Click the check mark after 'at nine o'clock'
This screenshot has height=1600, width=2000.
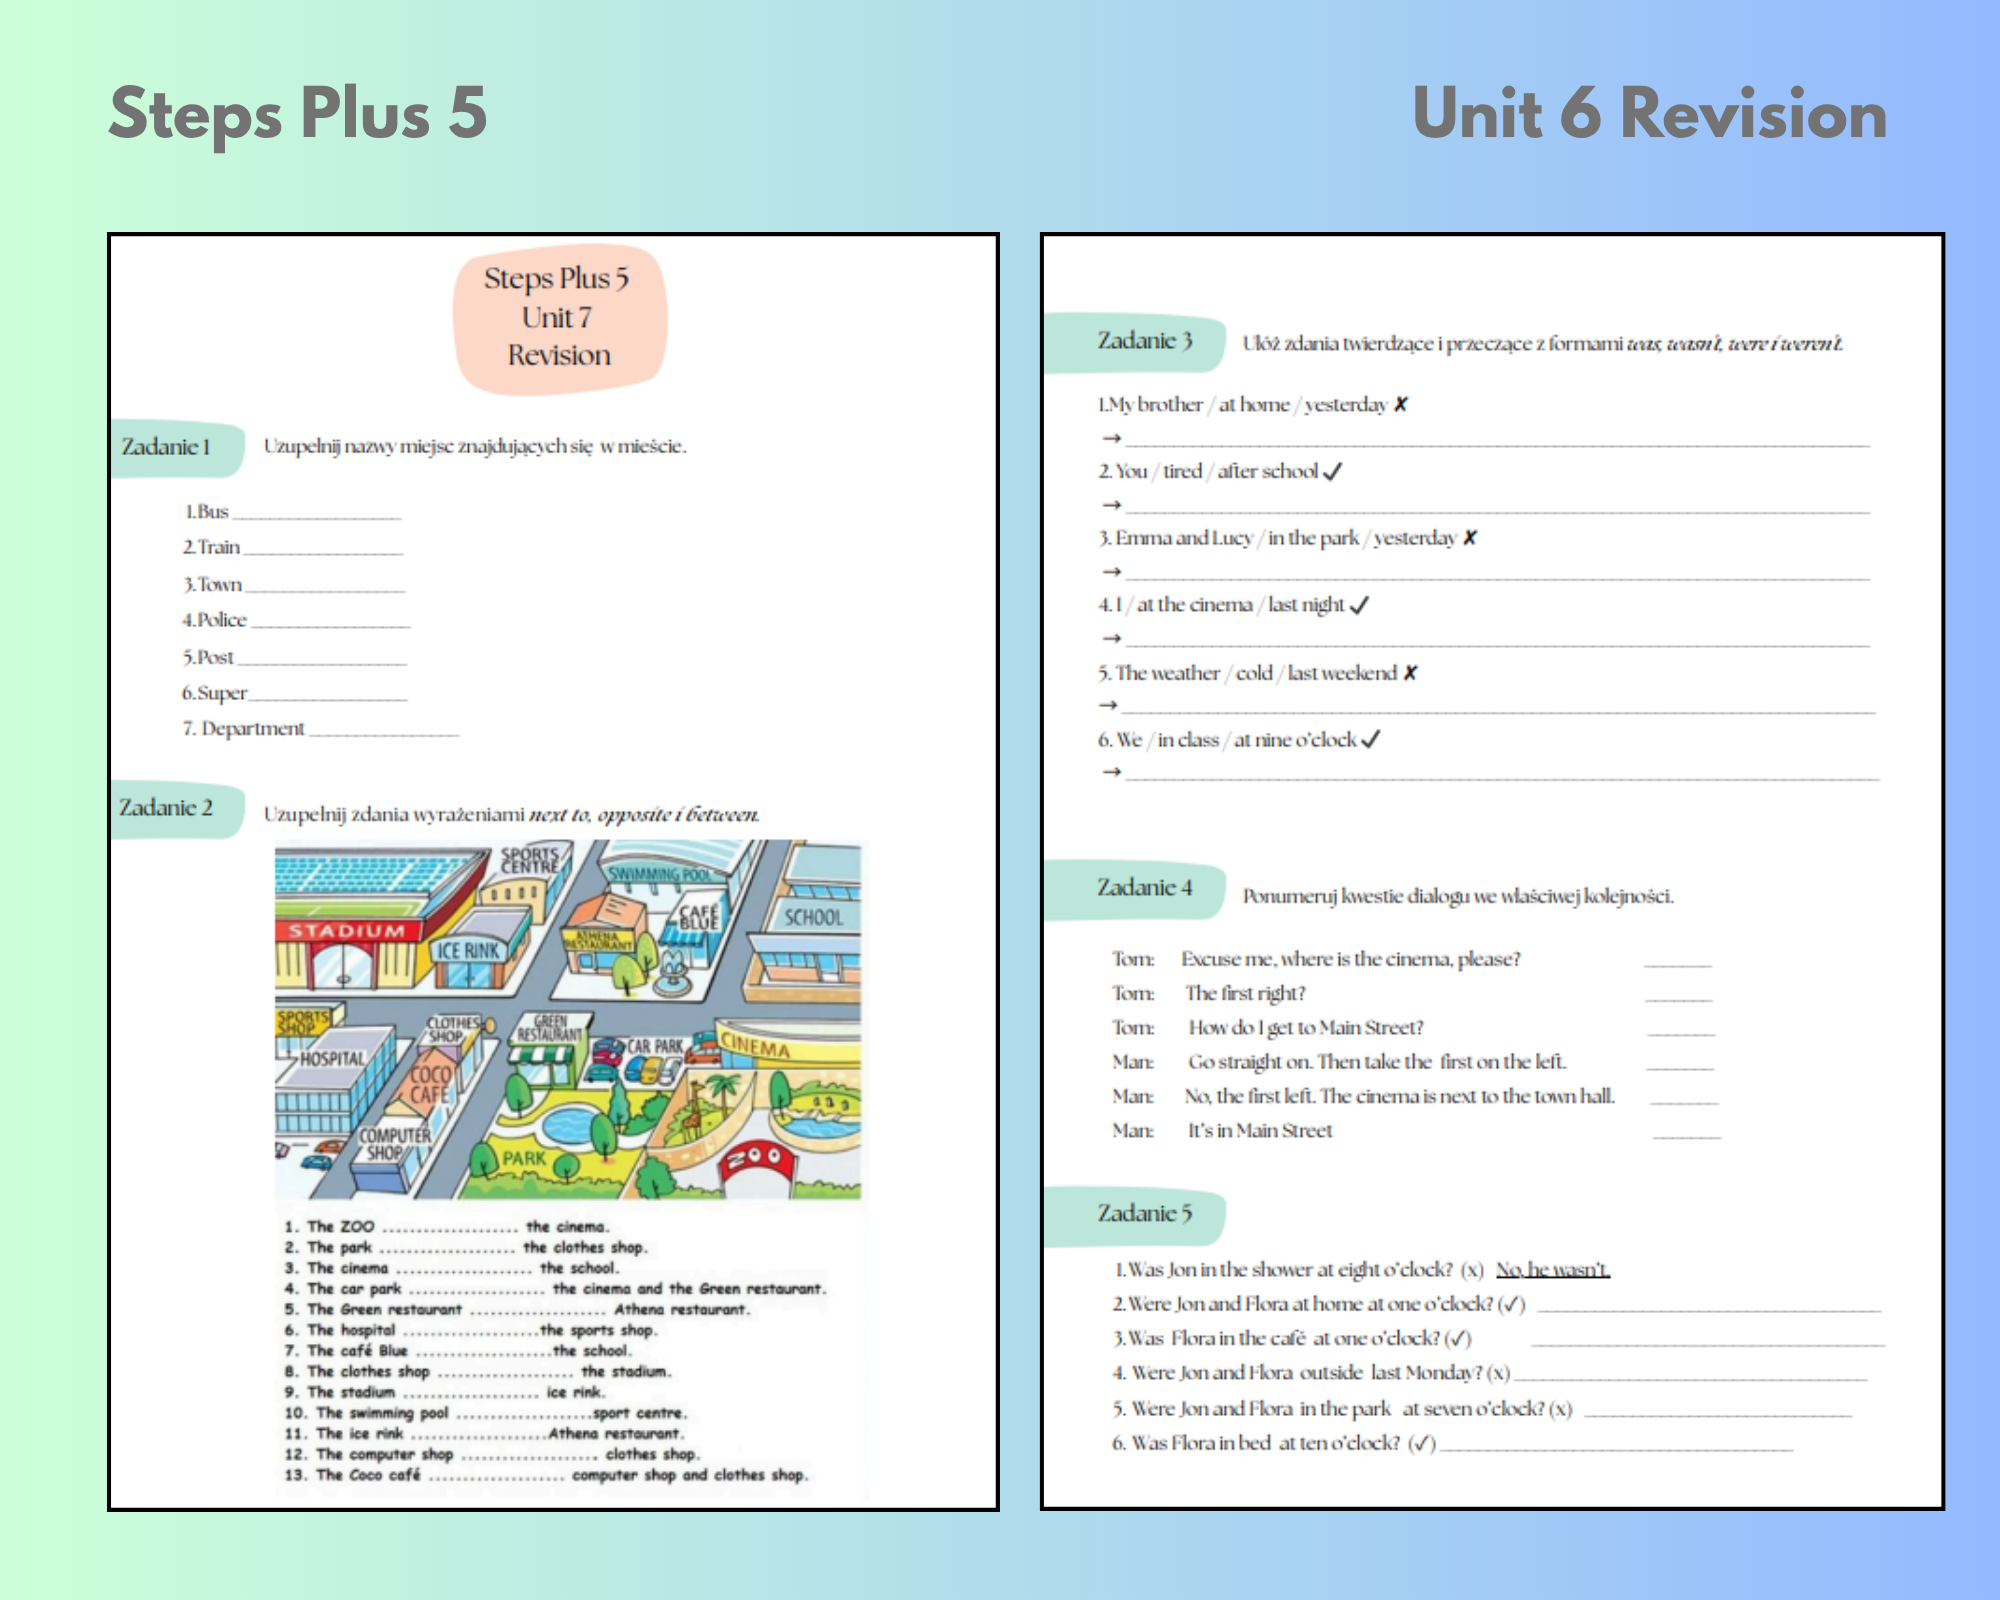(x=1371, y=740)
